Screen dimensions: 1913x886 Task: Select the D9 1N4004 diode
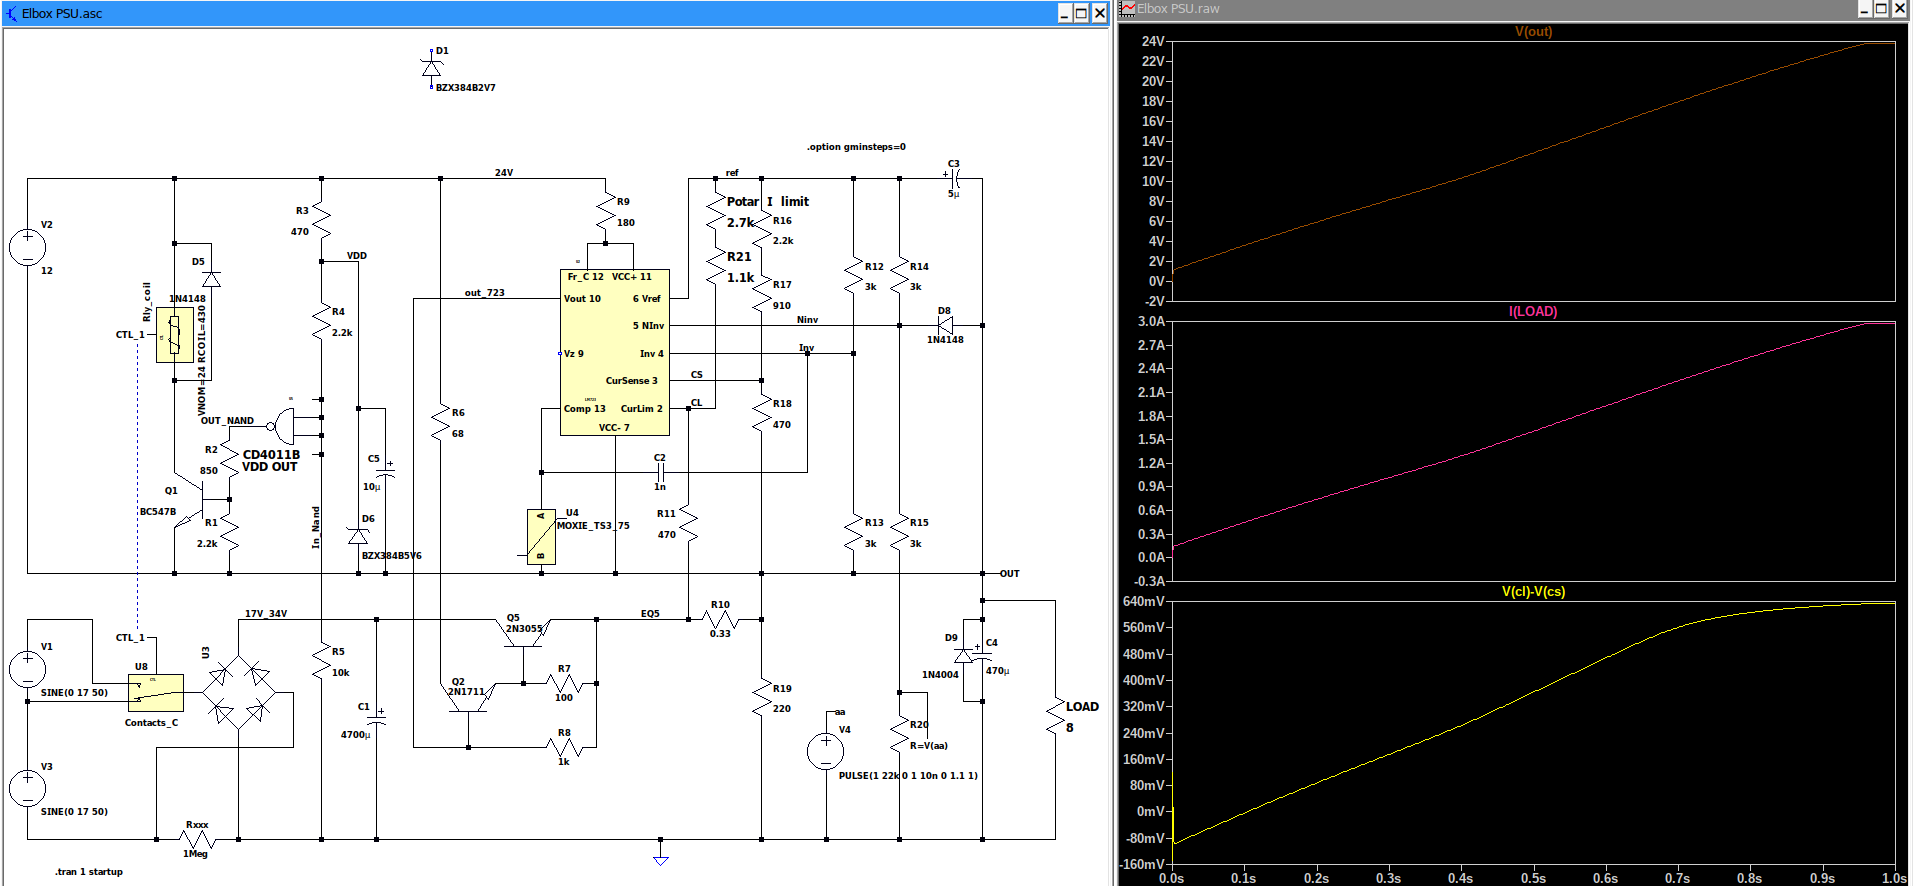[963, 656]
